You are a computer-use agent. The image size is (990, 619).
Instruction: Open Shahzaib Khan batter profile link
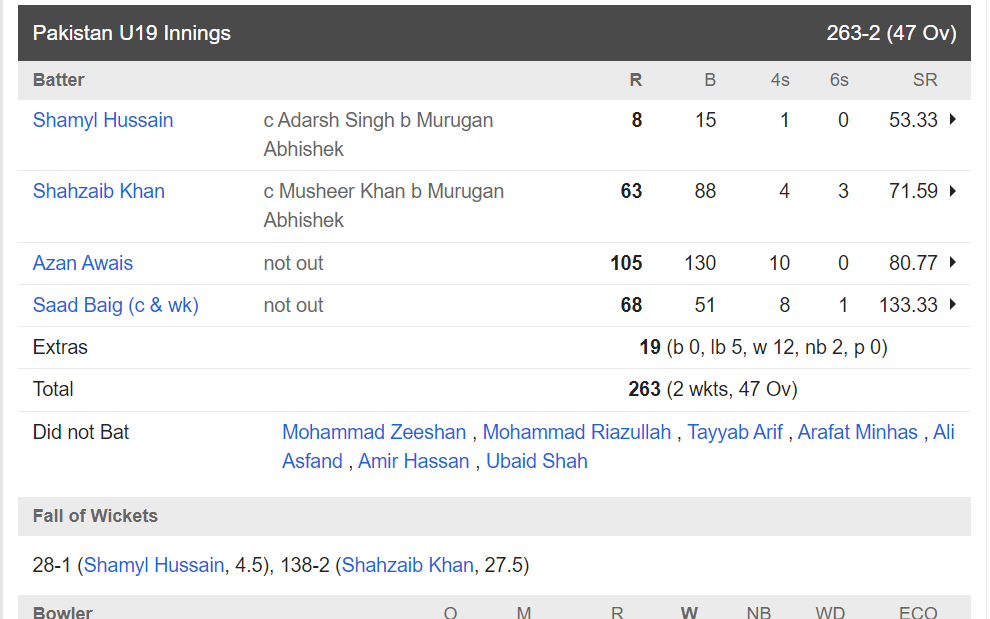[x=98, y=191]
